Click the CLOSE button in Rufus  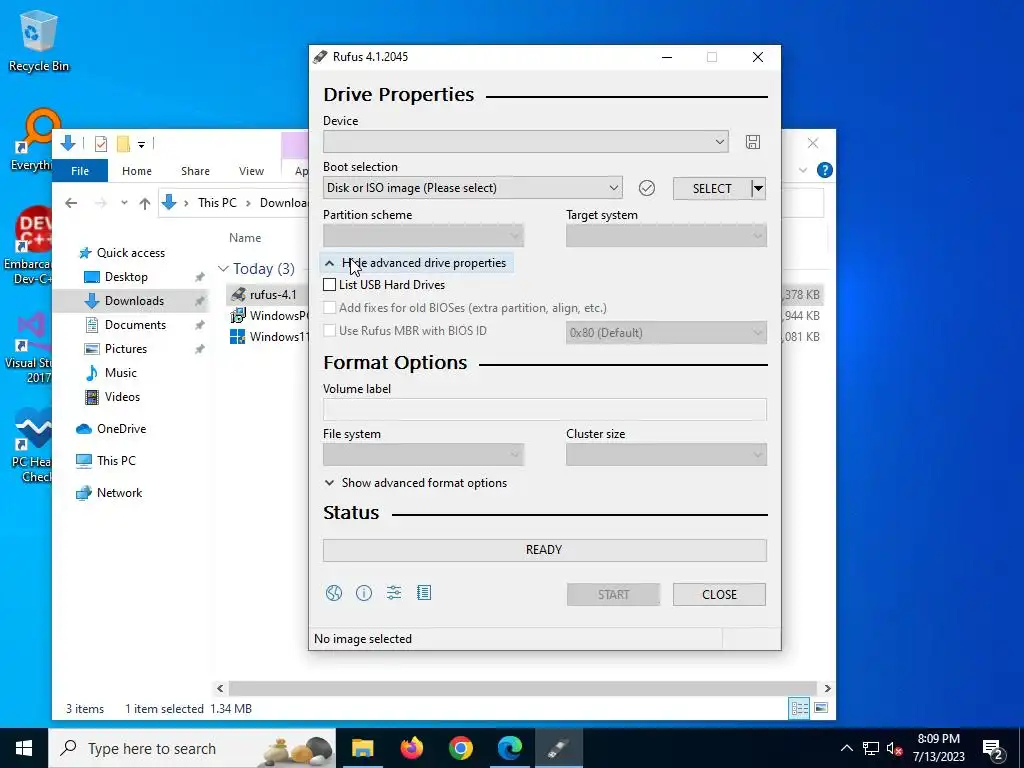pyautogui.click(x=719, y=594)
